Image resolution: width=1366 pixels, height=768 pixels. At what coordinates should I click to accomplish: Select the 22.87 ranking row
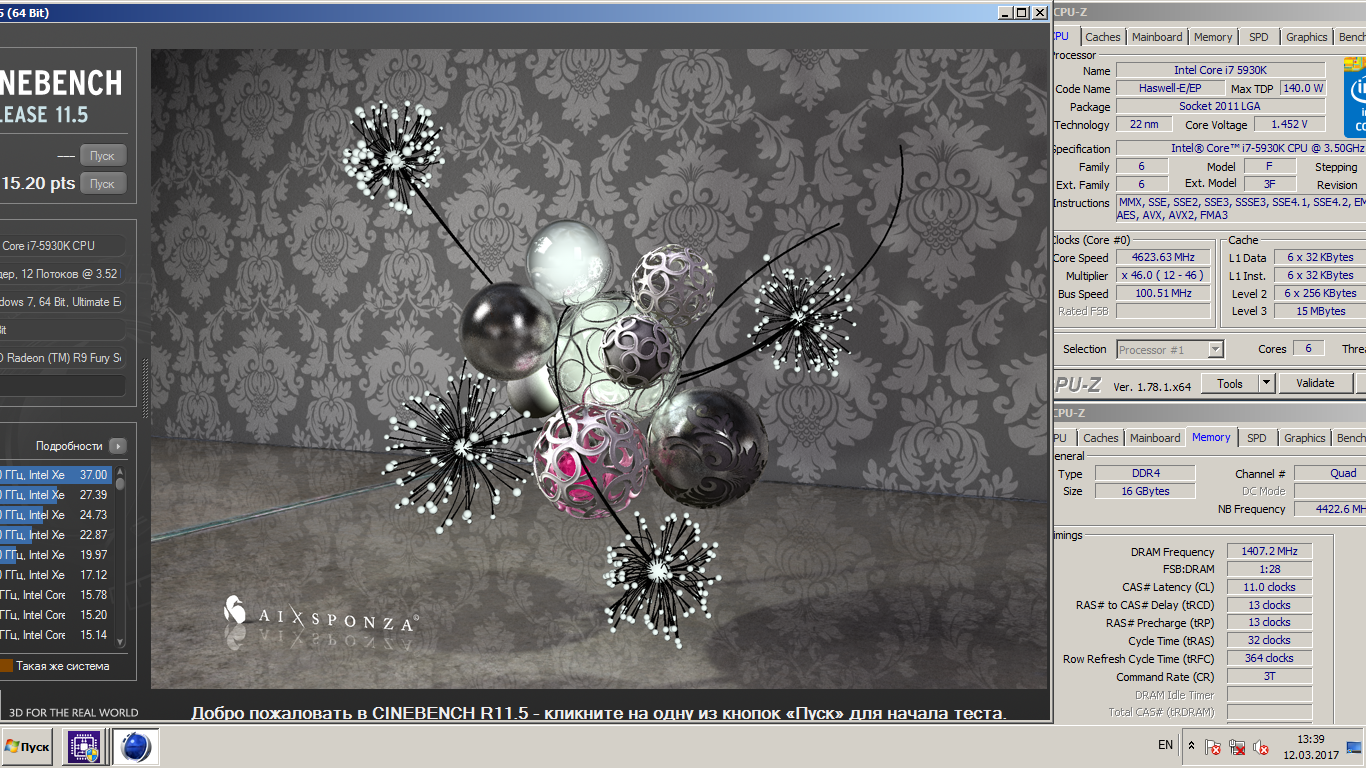(57, 535)
